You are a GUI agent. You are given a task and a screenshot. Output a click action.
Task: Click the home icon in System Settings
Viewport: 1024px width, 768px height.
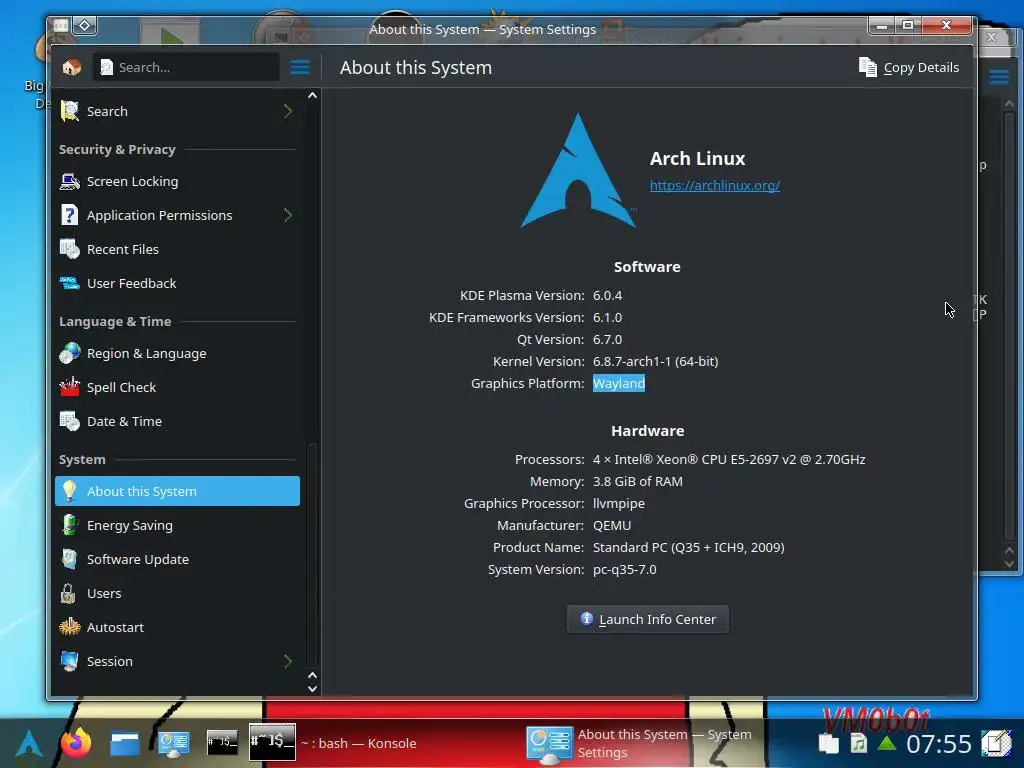[x=71, y=67]
